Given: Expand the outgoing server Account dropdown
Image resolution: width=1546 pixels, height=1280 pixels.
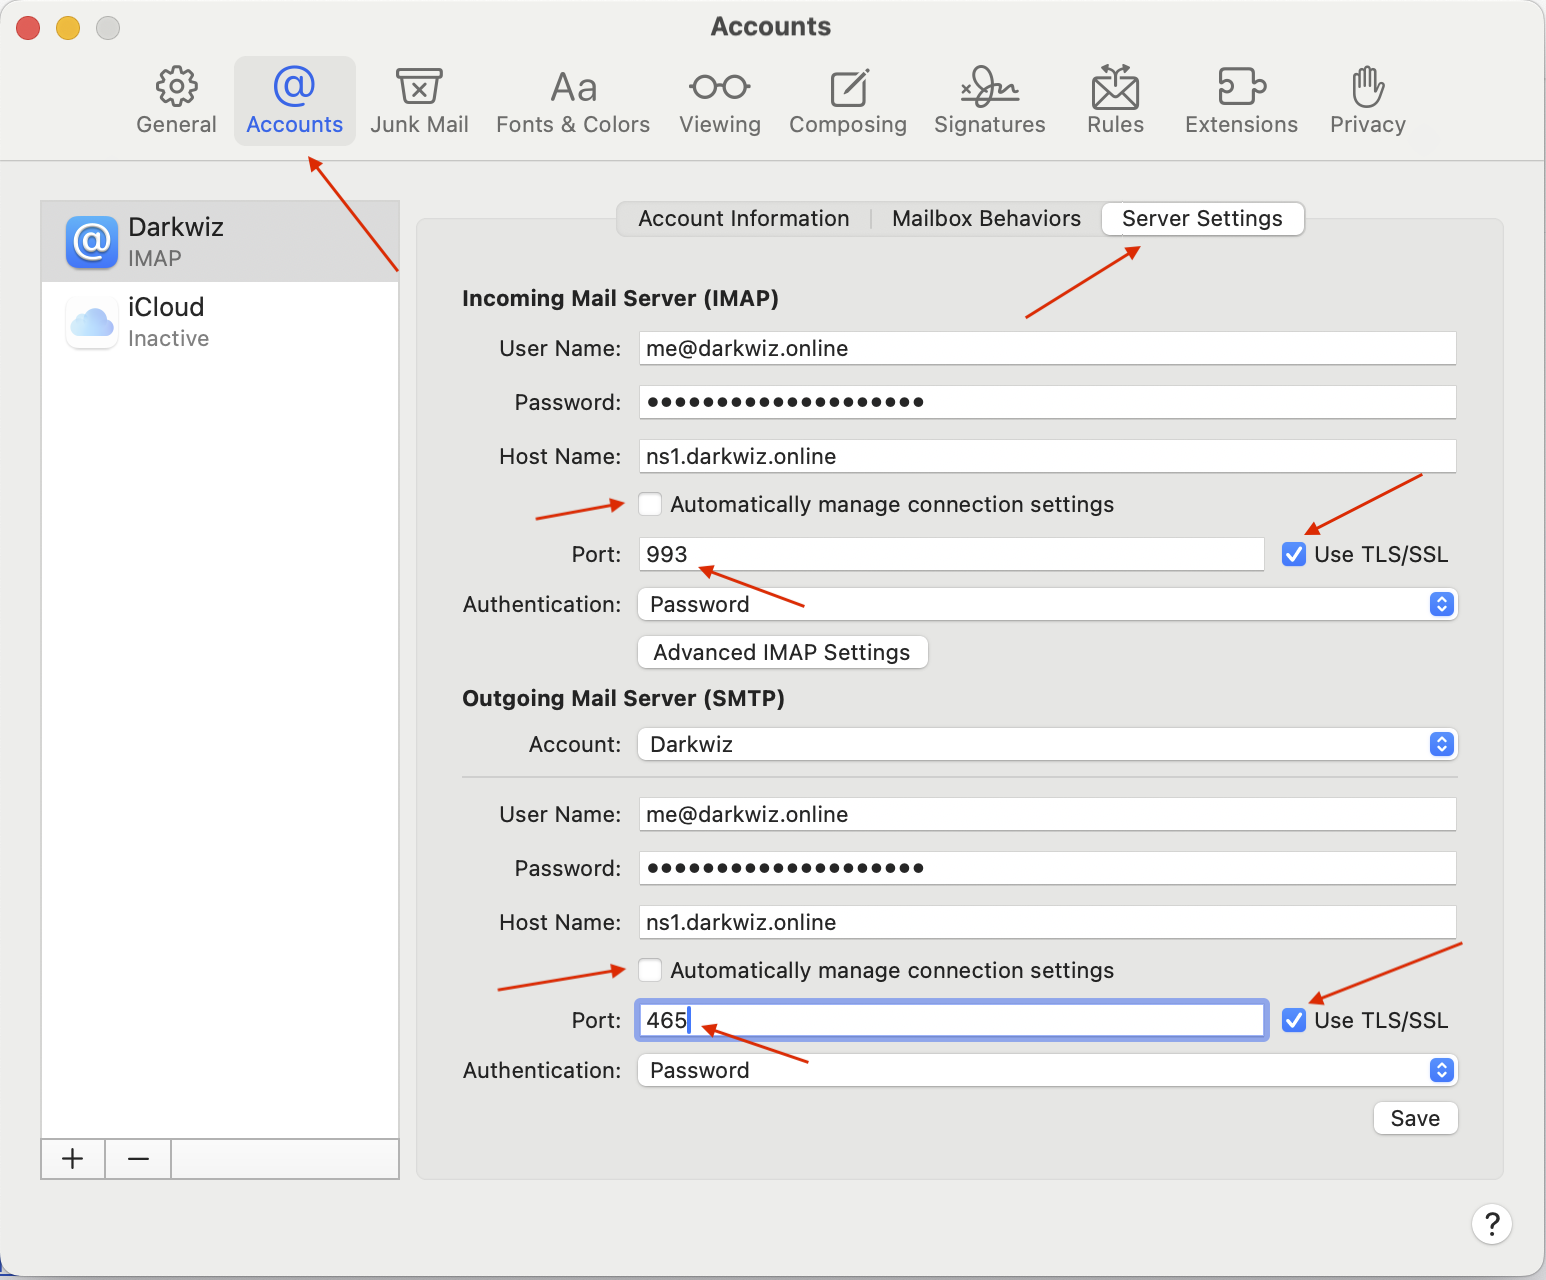Looking at the screenshot, I should tap(1047, 744).
